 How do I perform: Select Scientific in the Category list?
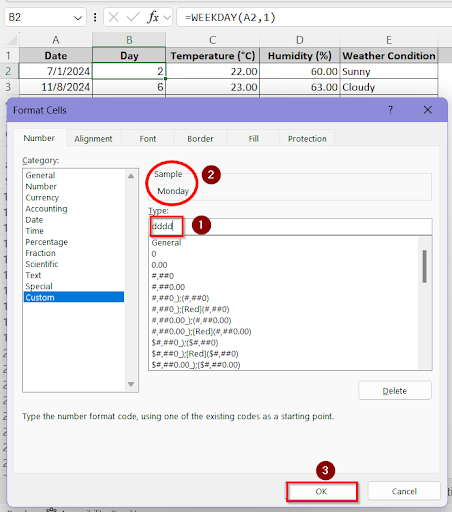pos(42,264)
